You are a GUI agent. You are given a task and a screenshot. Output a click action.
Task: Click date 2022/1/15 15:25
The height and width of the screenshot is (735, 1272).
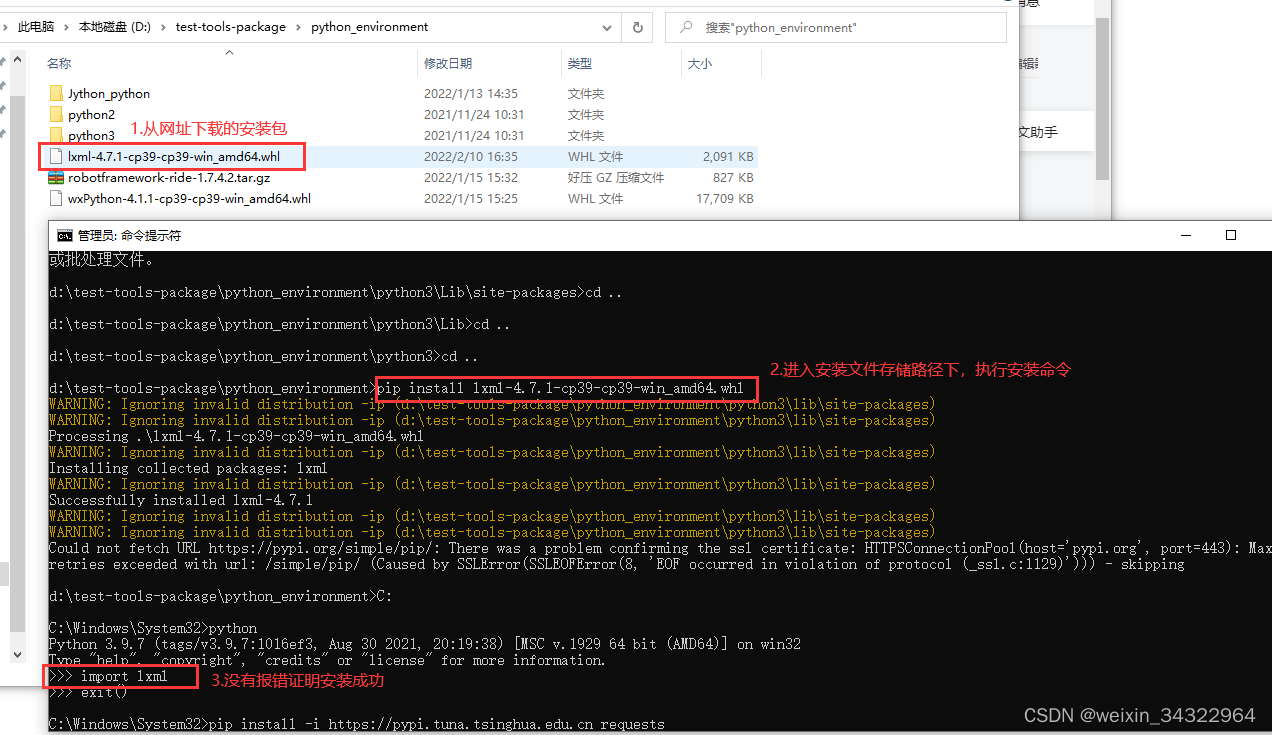point(471,199)
